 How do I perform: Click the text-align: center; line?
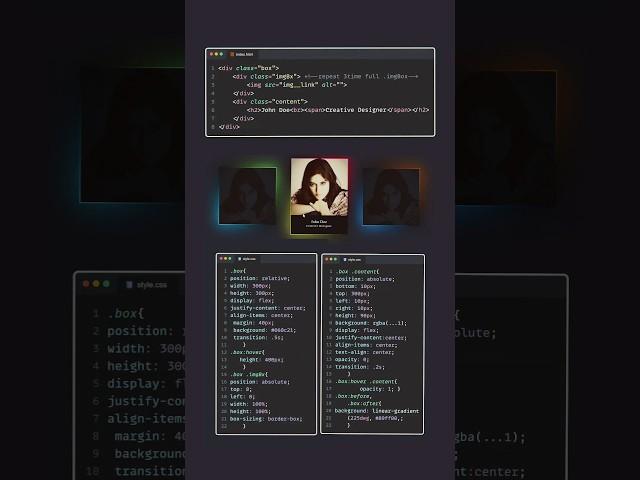[x=364, y=352]
